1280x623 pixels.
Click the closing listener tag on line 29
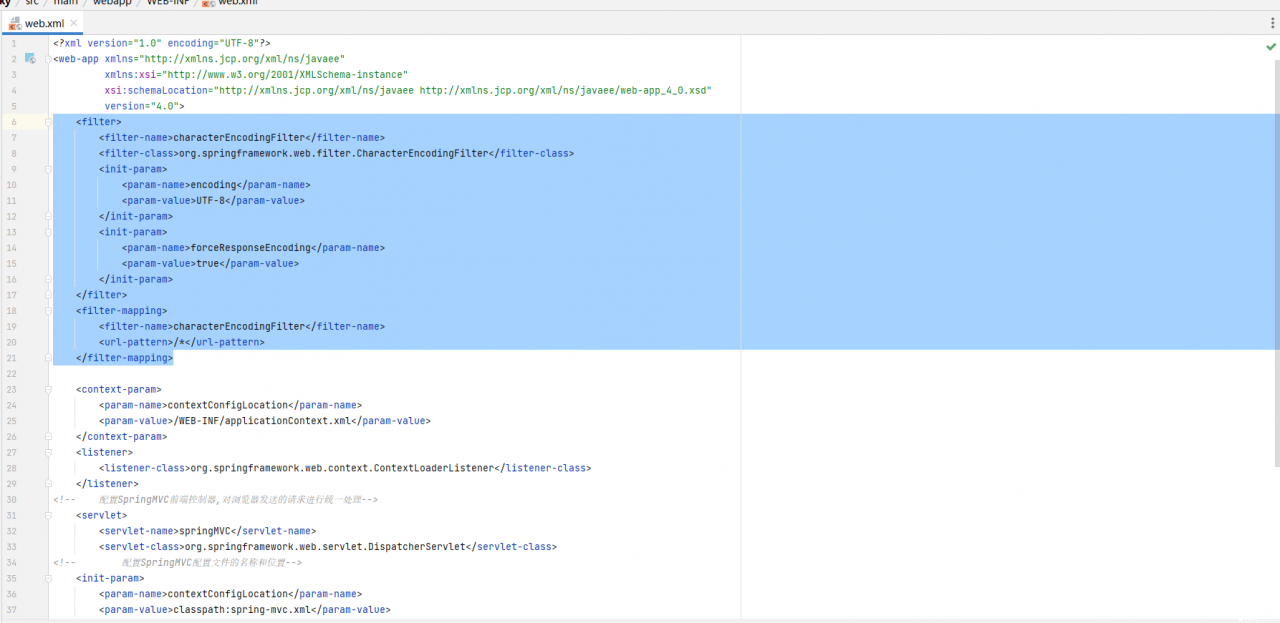107,484
